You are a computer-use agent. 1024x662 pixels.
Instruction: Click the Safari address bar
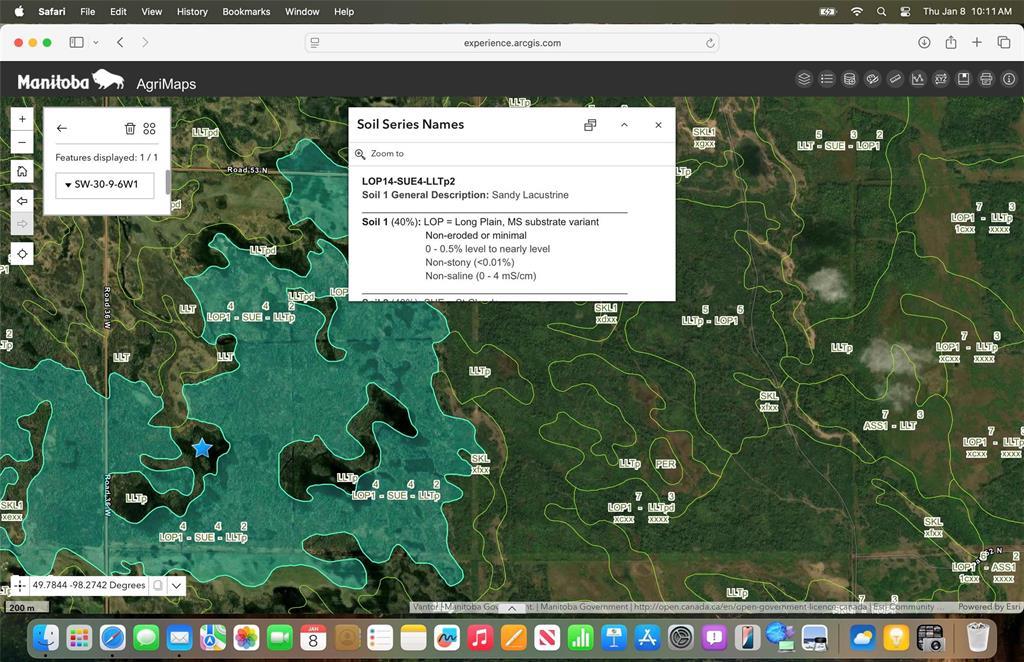(x=511, y=43)
